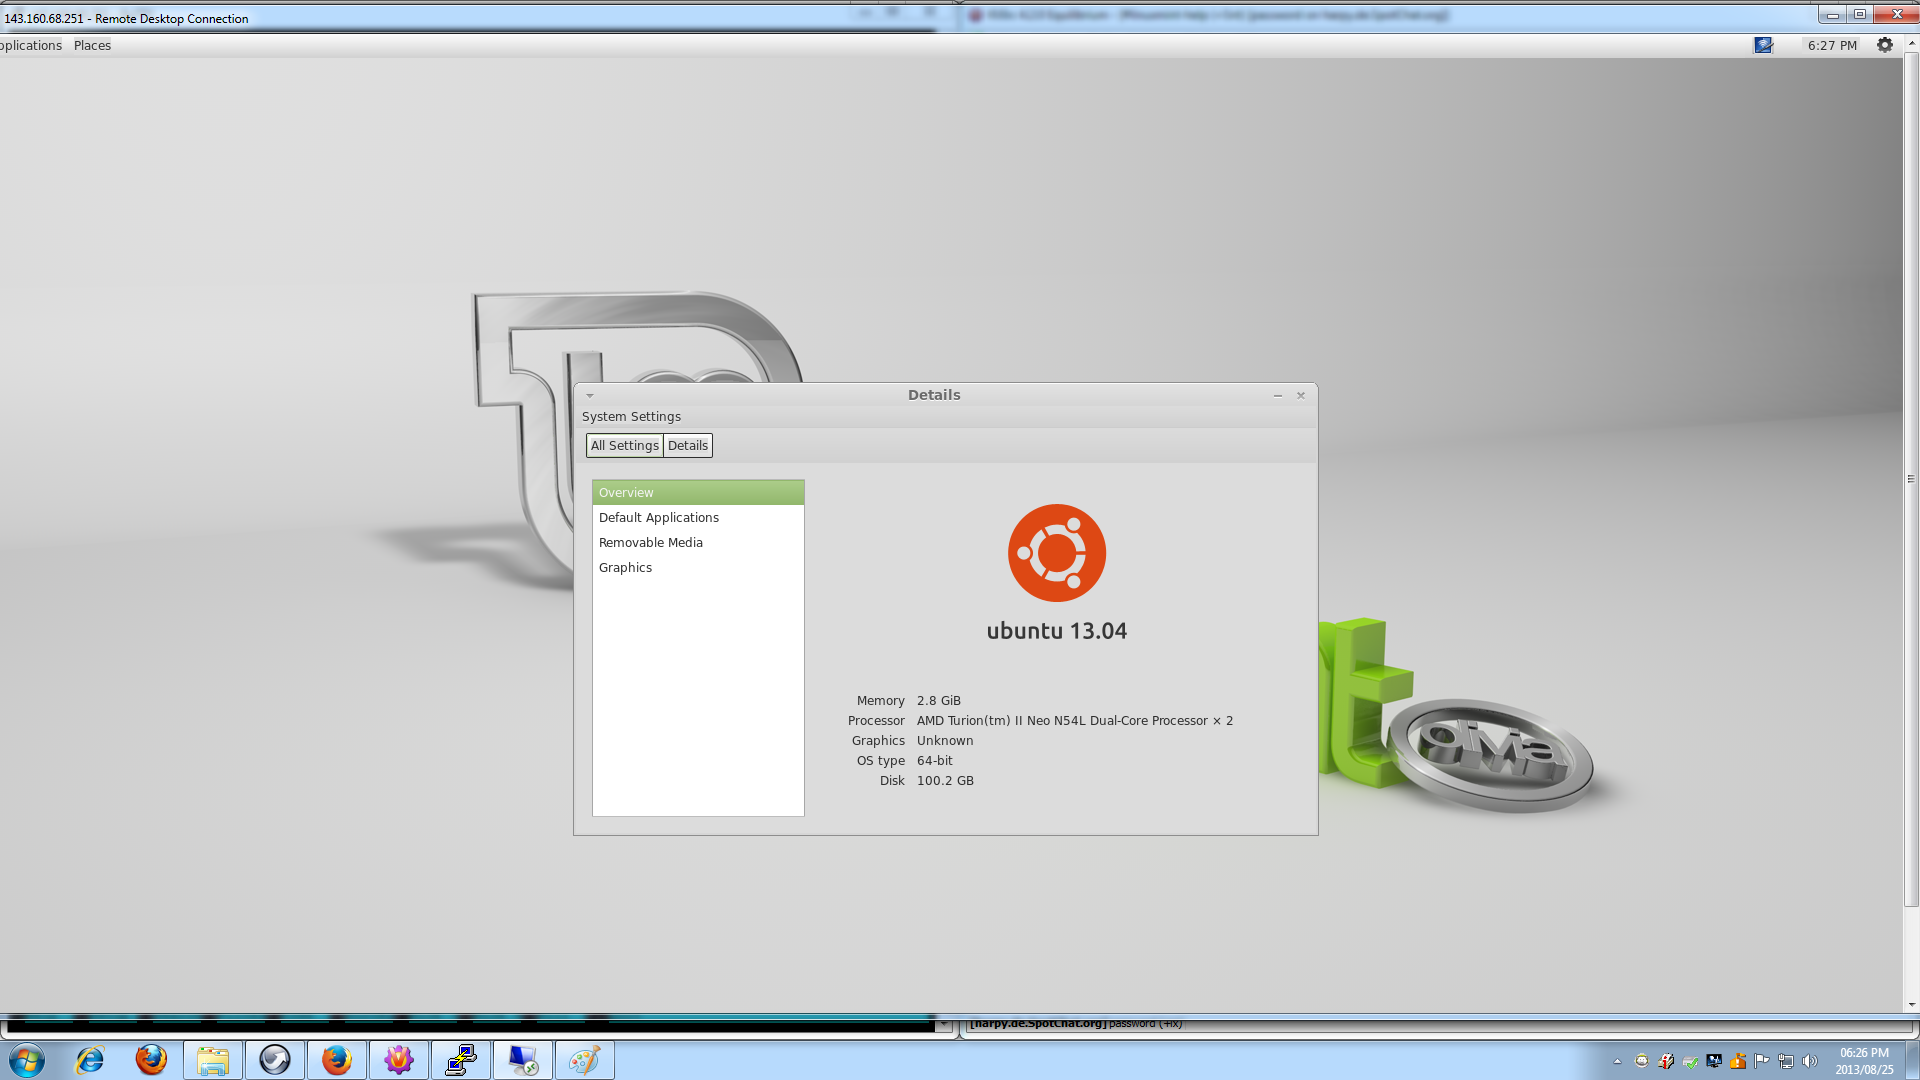The image size is (1920, 1080).
Task: Select the Remote Desktop Connection taskbar icon
Action: tap(523, 1060)
